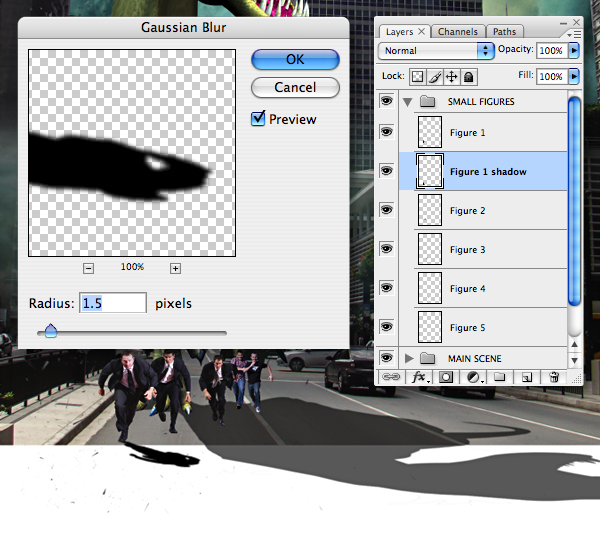Close the Layers tab with its x

(421, 31)
